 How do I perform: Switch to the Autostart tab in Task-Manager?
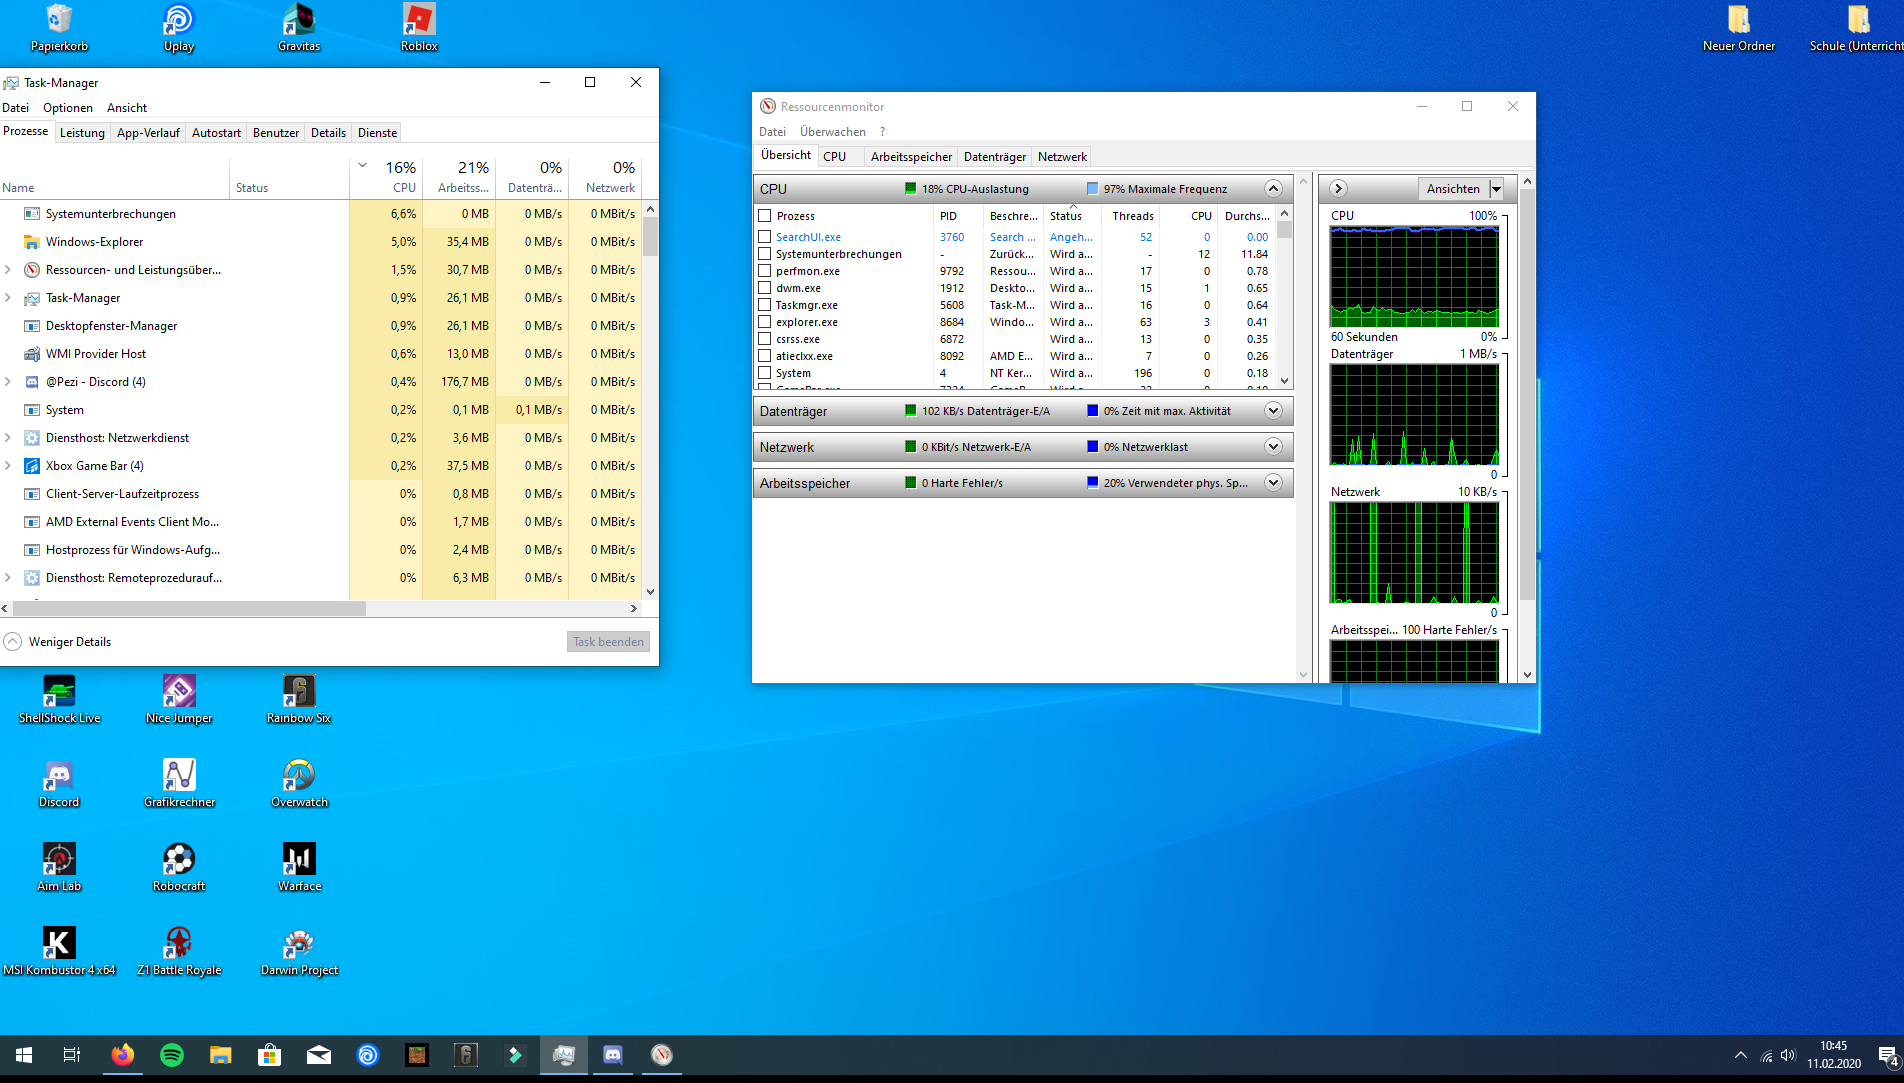216,133
